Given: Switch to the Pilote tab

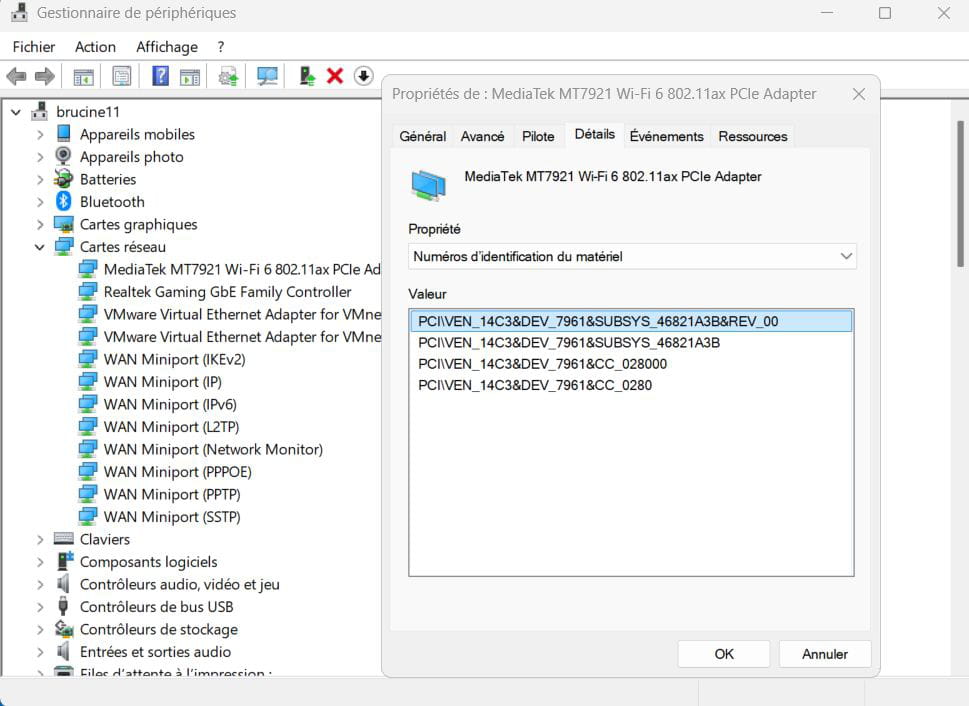Looking at the screenshot, I should pyautogui.click(x=538, y=137).
